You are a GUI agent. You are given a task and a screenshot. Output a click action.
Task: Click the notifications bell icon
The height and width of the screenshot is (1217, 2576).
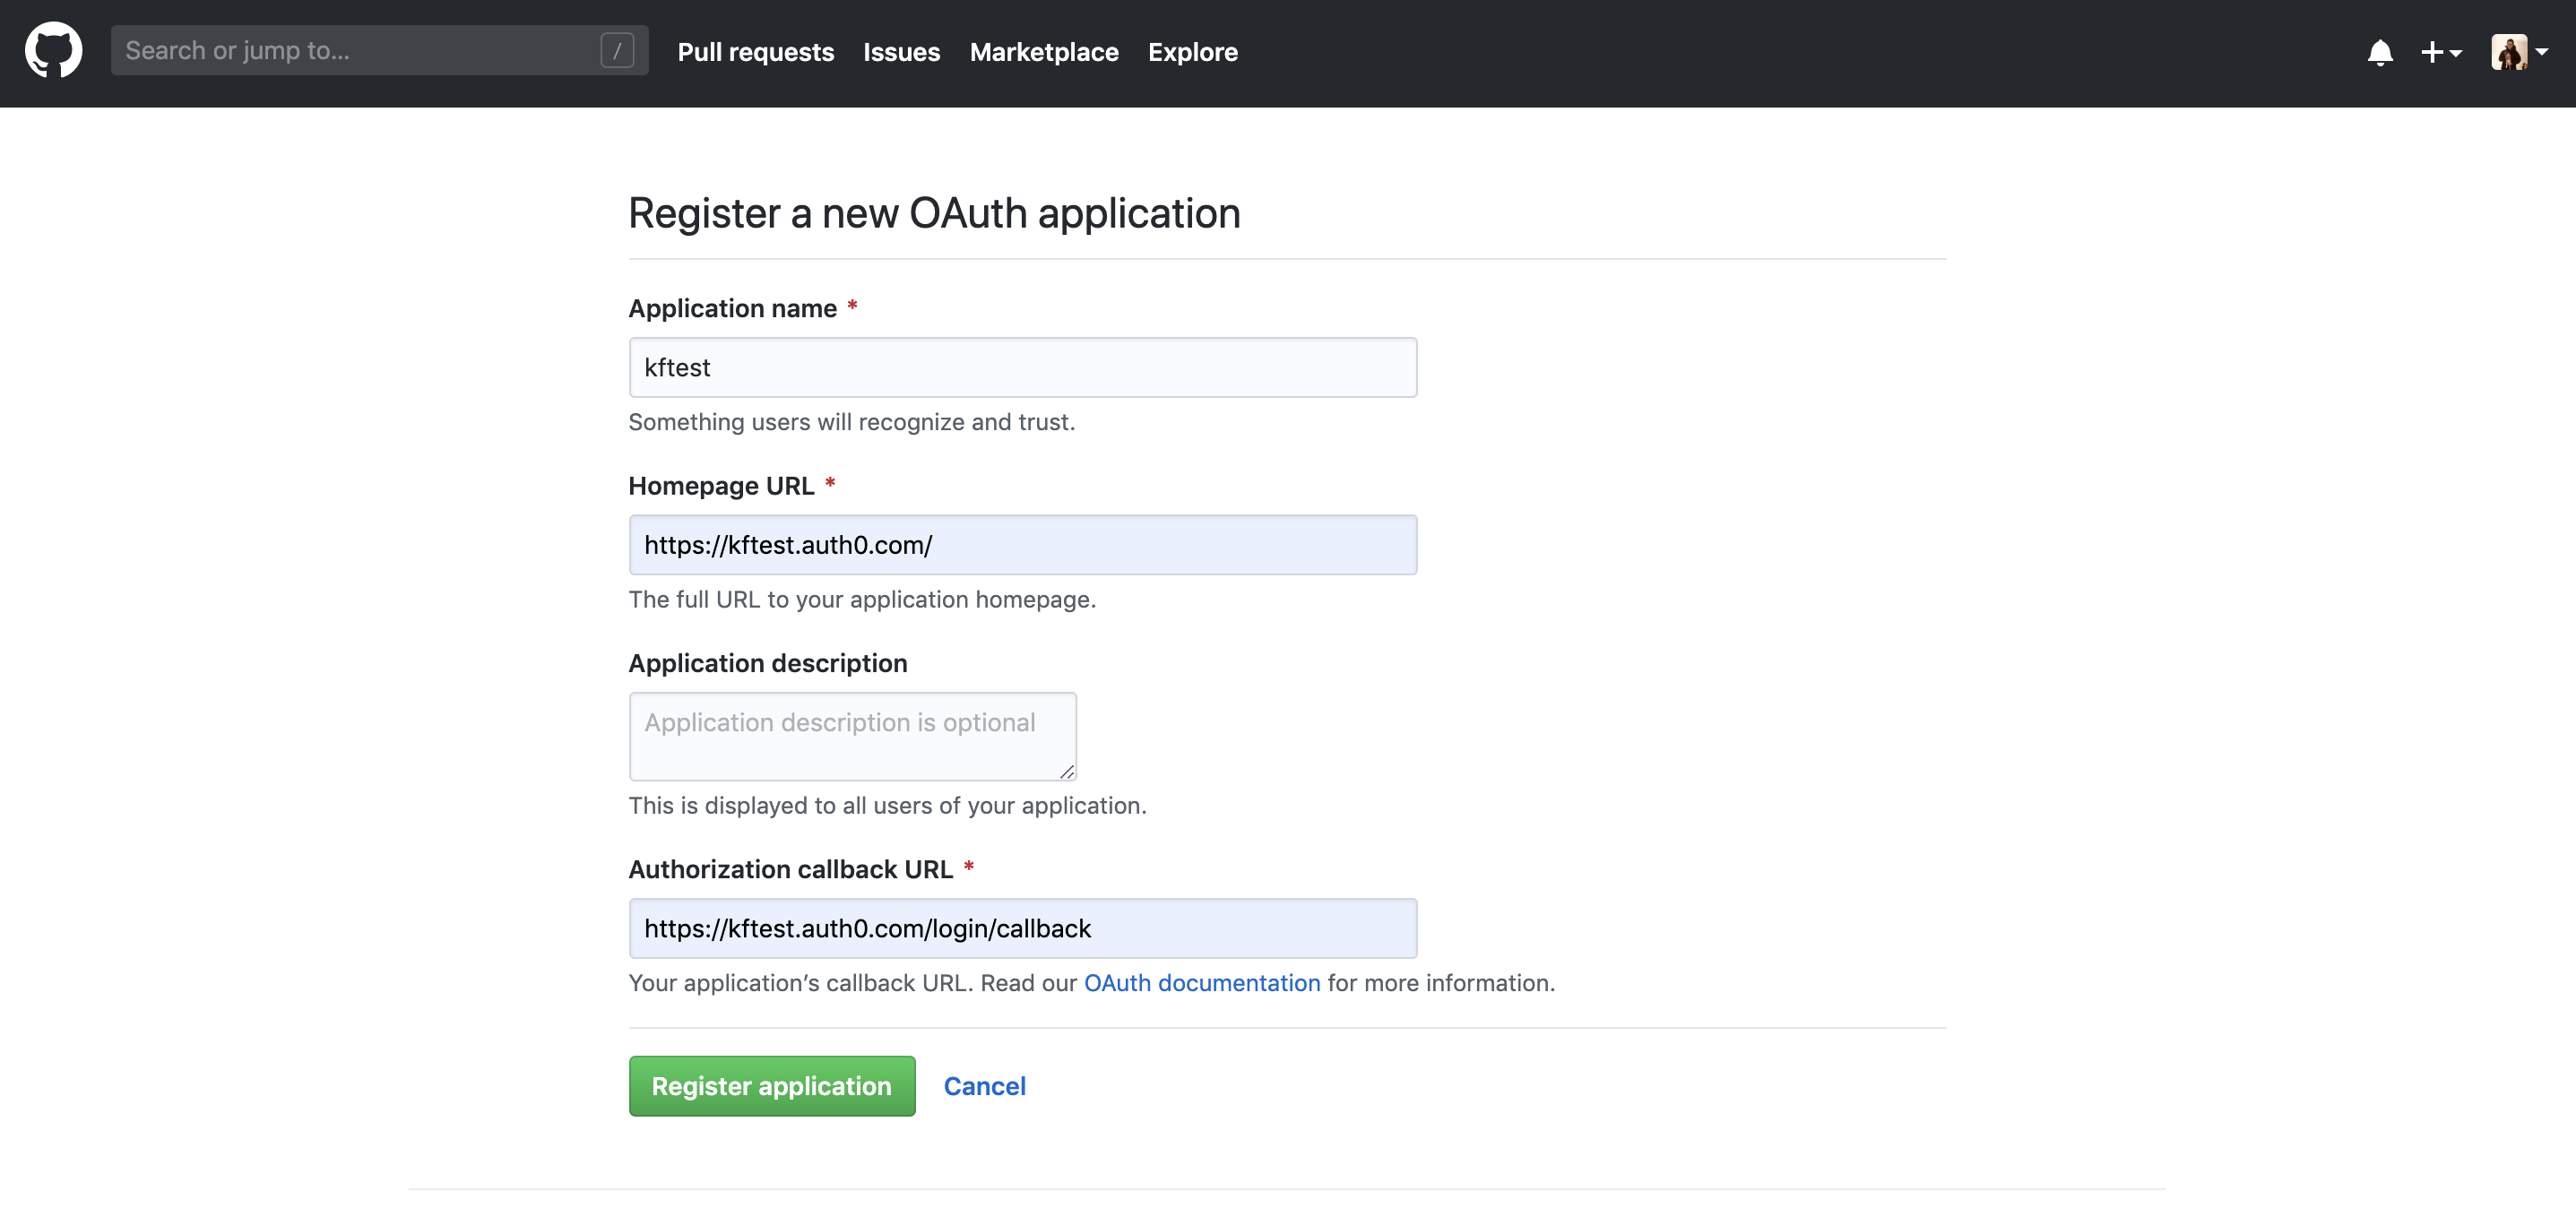click(x=2379, y=51)
